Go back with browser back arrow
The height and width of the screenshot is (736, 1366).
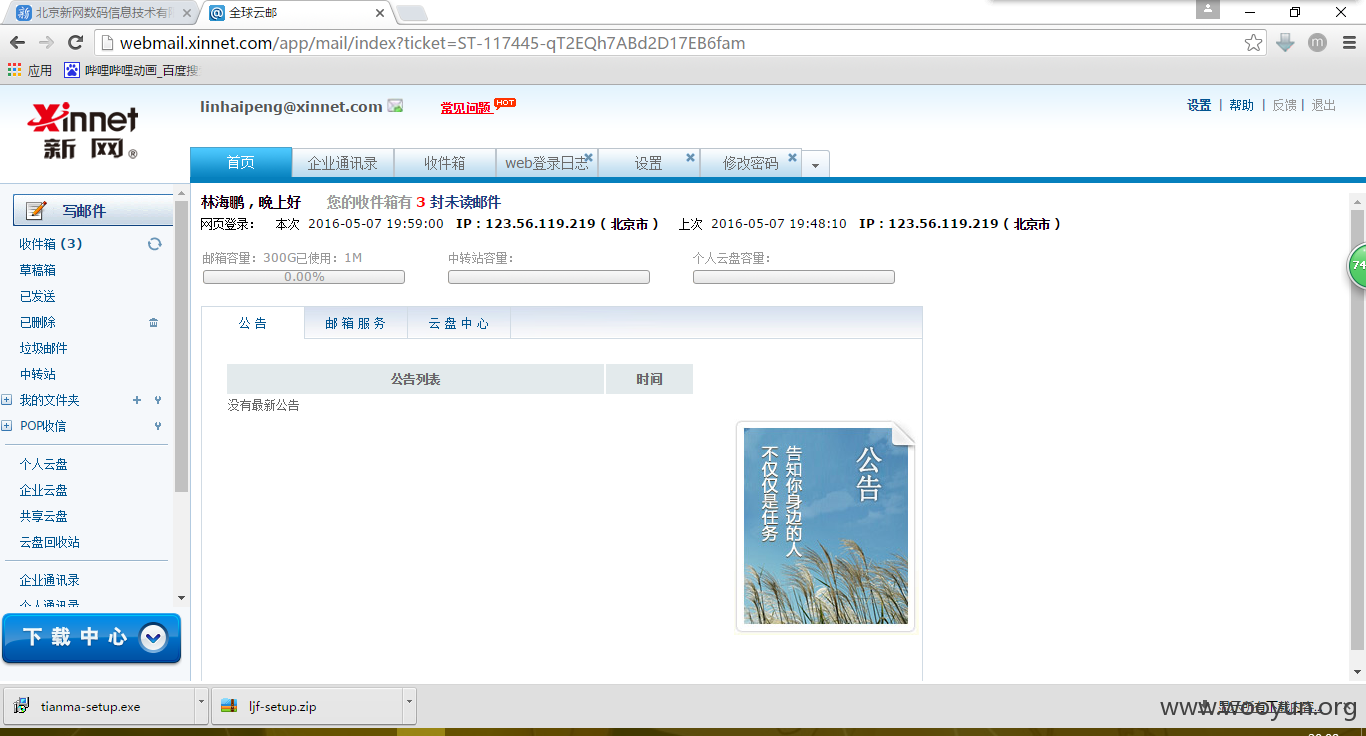[17, 42]
